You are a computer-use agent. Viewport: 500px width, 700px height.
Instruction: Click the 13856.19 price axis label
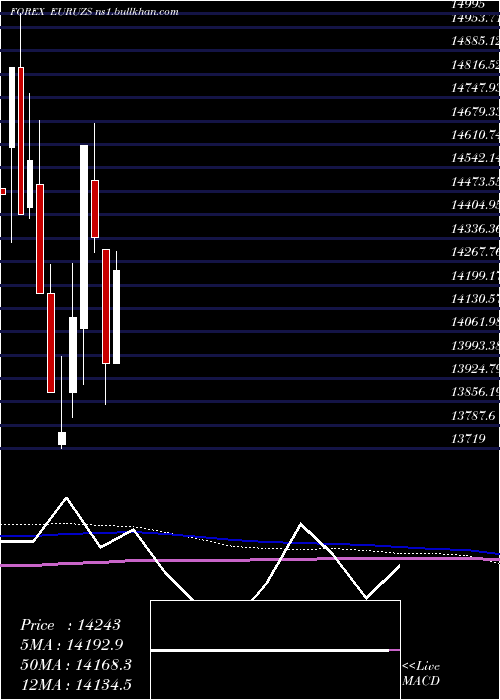click(x=475, y=393)
